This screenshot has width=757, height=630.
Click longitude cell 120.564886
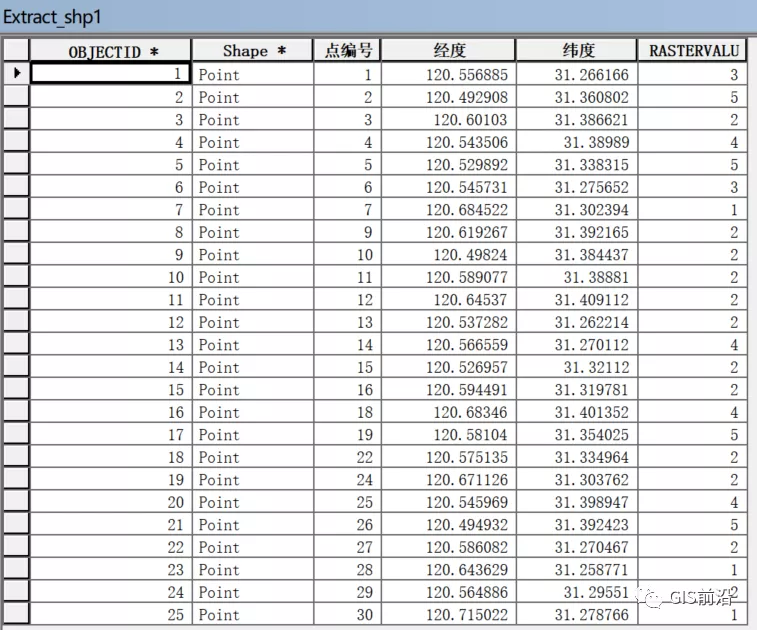[449, 592]
